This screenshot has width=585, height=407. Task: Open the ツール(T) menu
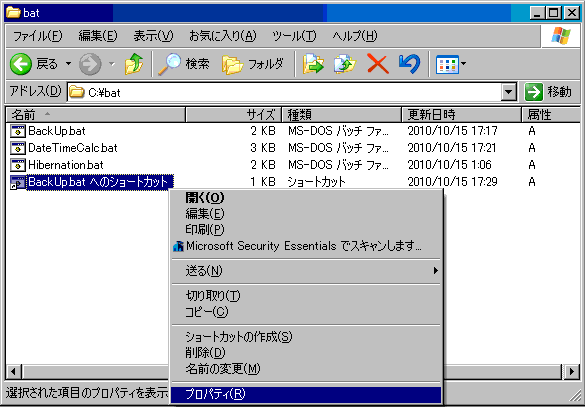point(294,36)
